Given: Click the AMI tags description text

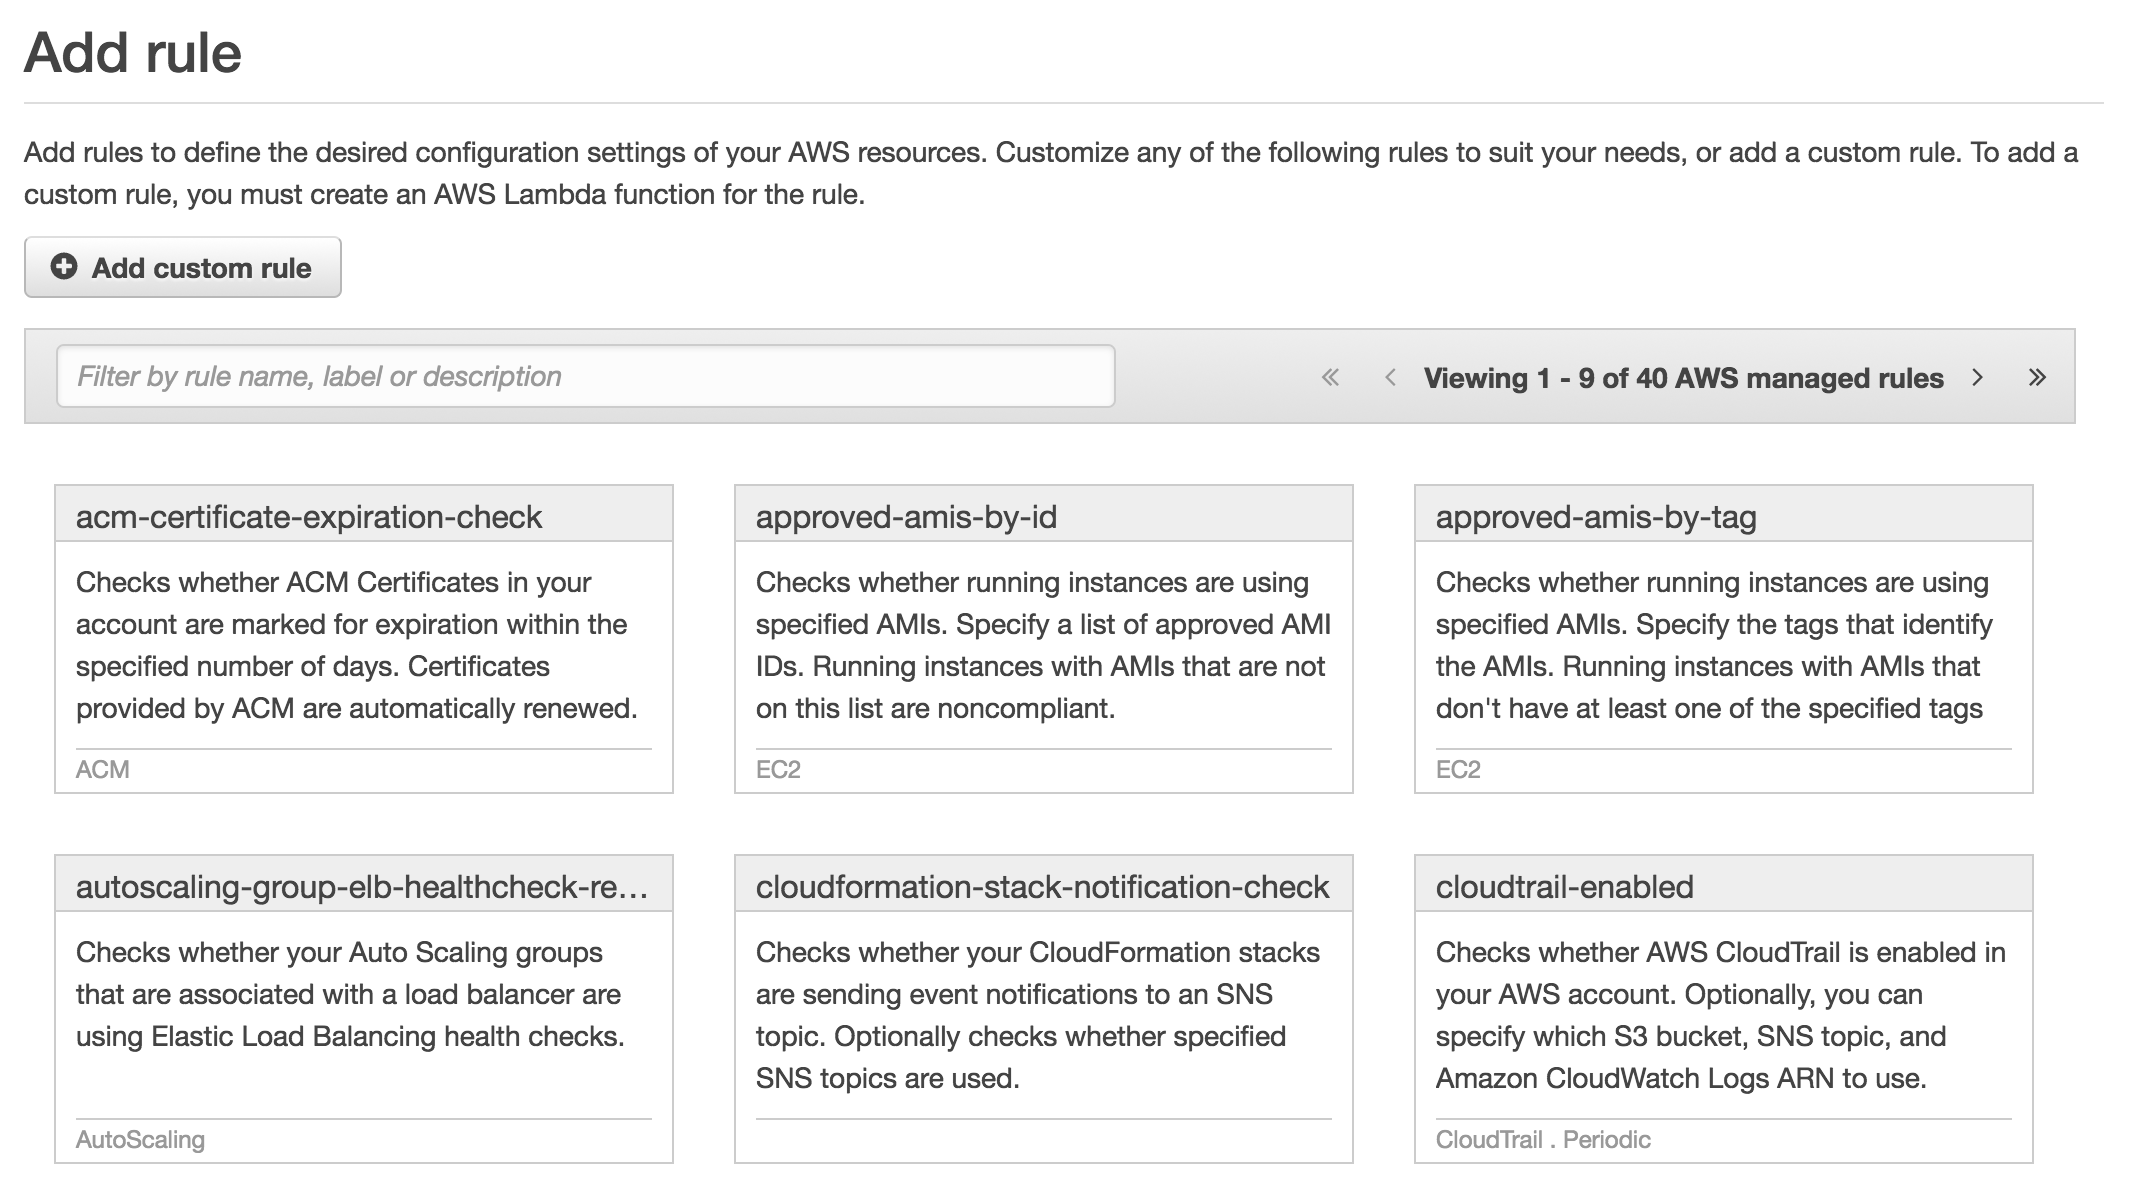Looking at the screenshot, I should pos(1713,645).
